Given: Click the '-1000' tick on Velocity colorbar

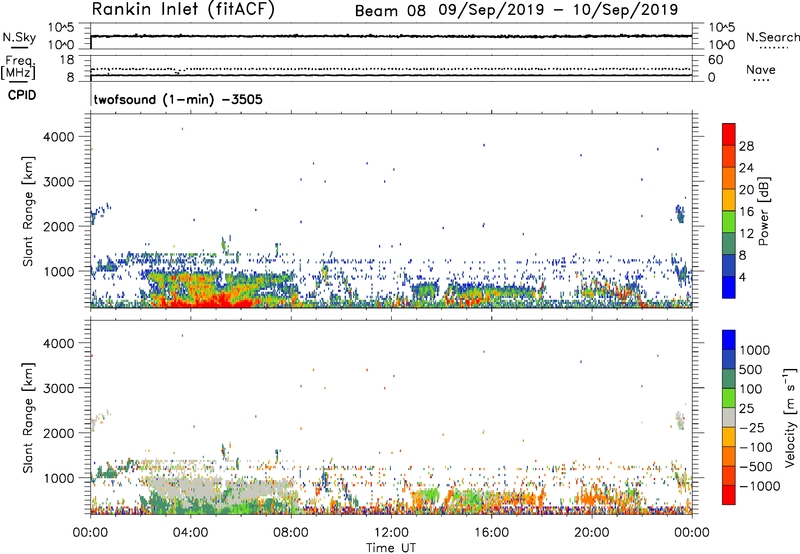Looking at the screenshot, I should 759,486.
